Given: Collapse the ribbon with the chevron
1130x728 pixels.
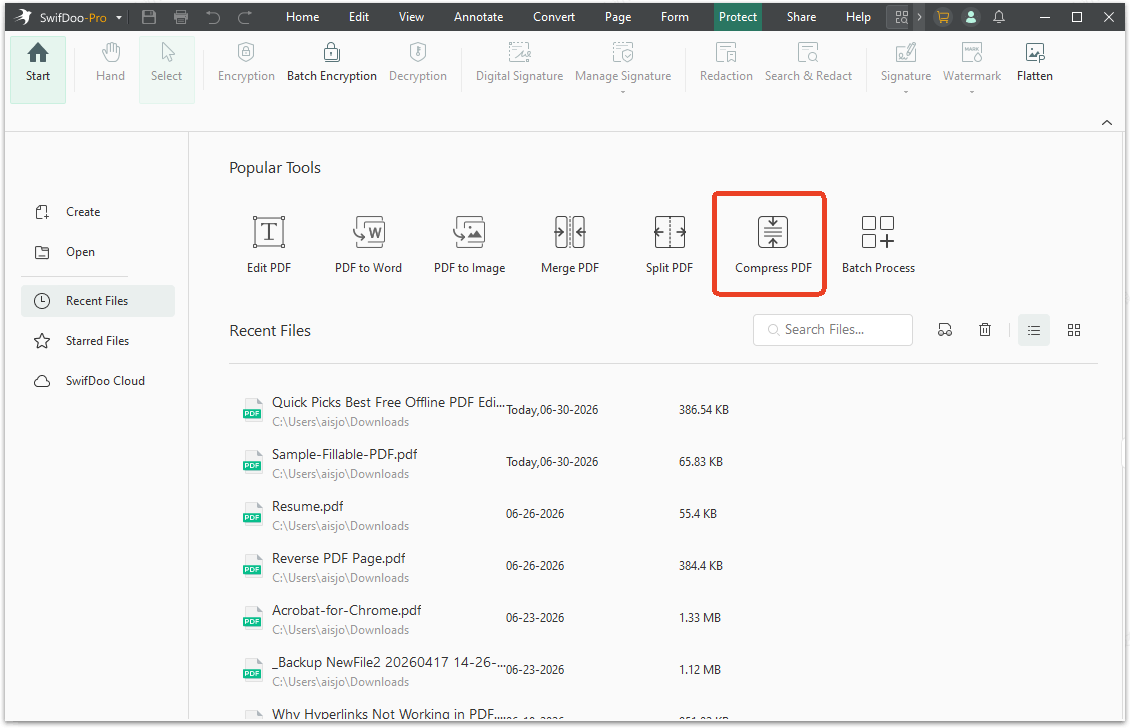Looking at the screenshot, I should (x=1107, y=123).
